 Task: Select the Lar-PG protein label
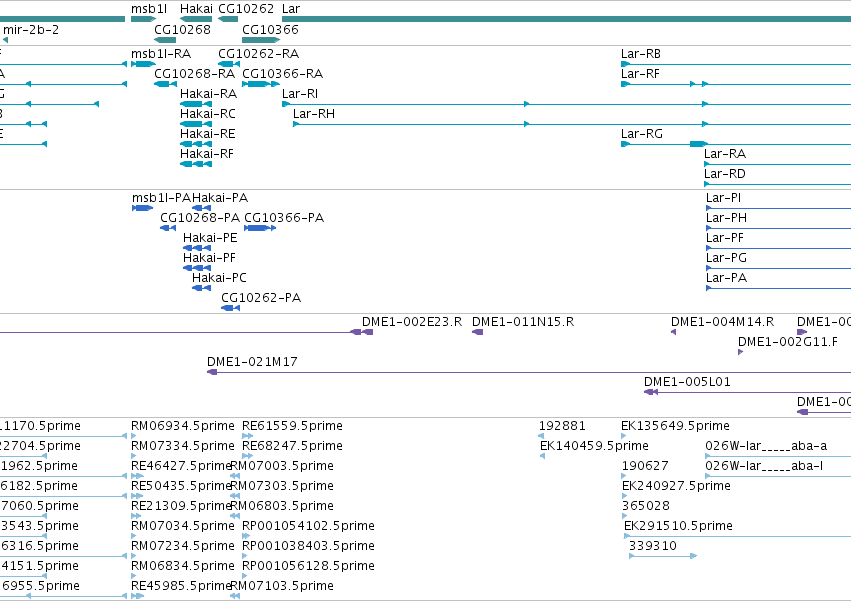click(x=726, y=258)
